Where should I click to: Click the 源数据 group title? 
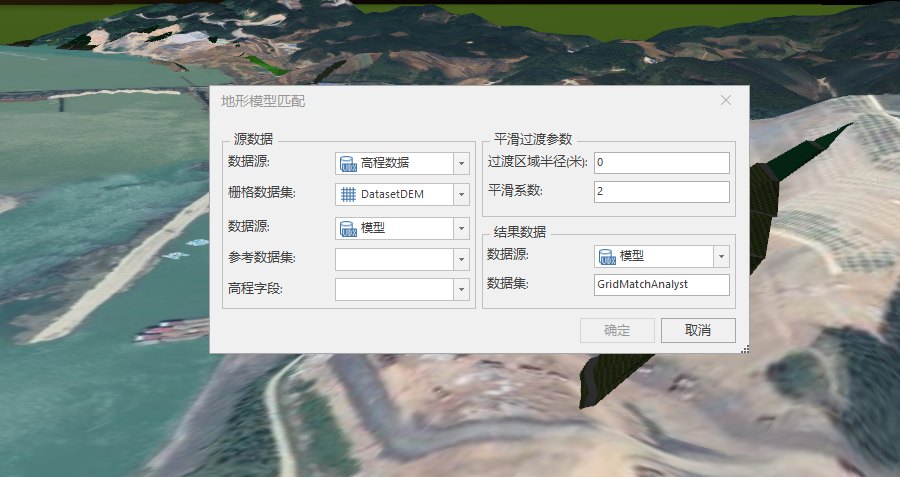253,139
